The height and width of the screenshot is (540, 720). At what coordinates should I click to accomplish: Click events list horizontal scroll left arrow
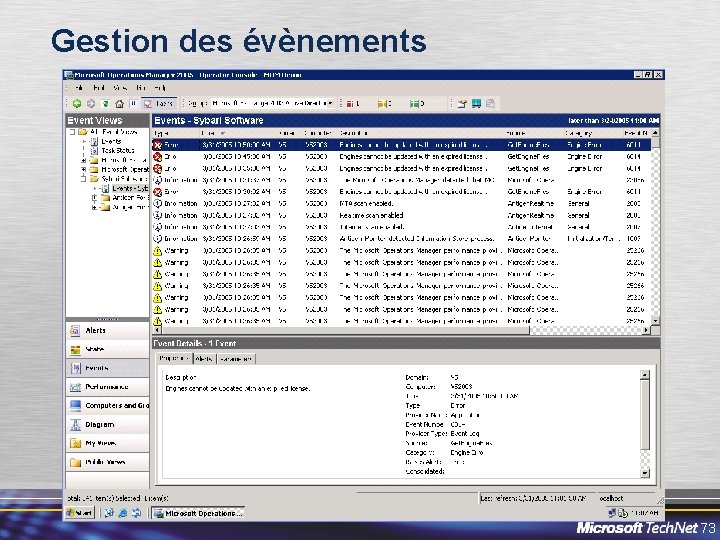(157, 330)
